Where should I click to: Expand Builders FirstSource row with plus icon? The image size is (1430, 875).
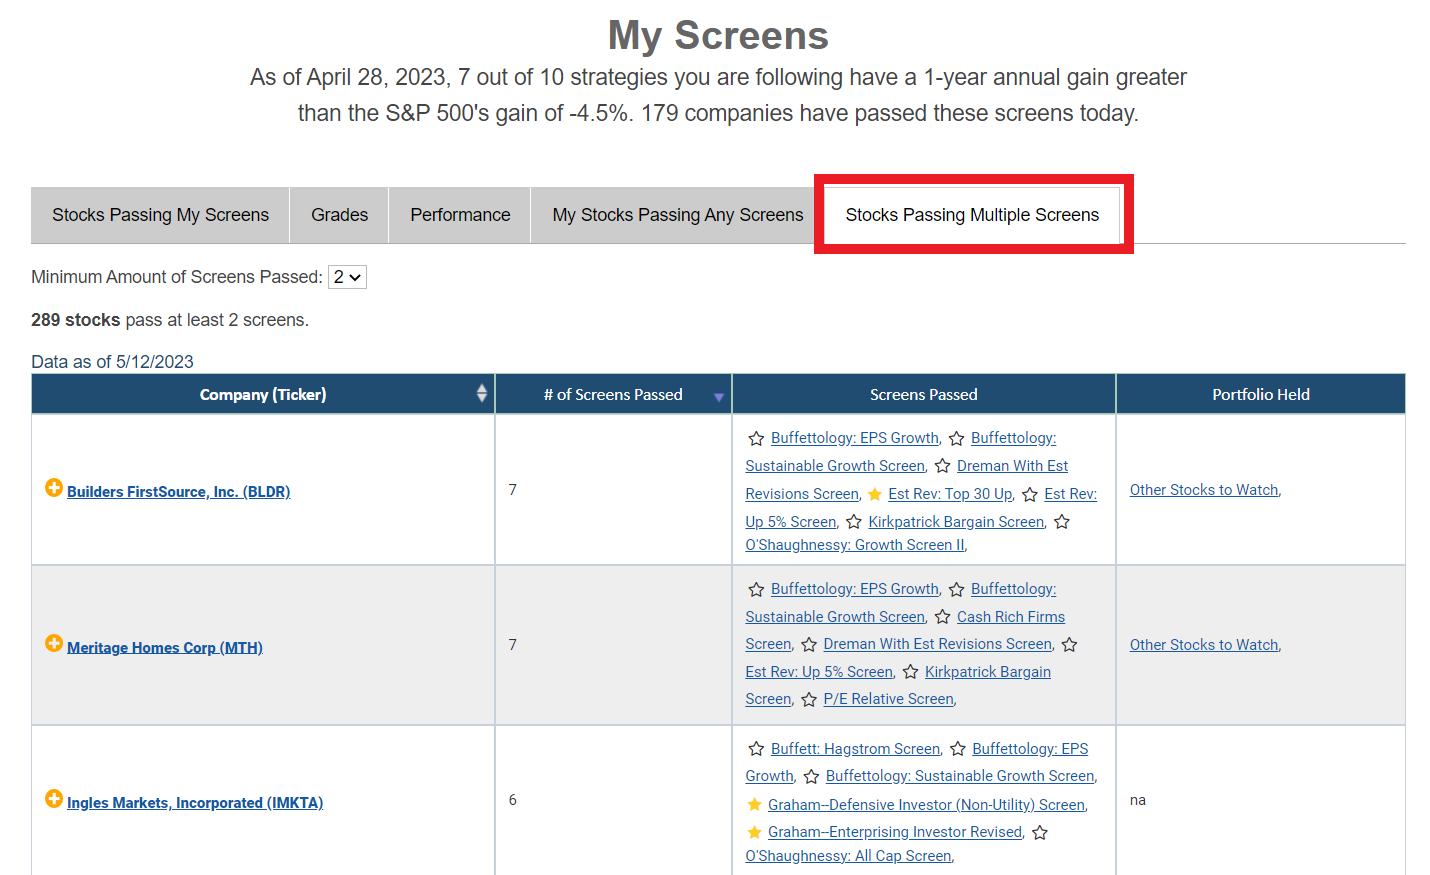(x=54, y=488)
